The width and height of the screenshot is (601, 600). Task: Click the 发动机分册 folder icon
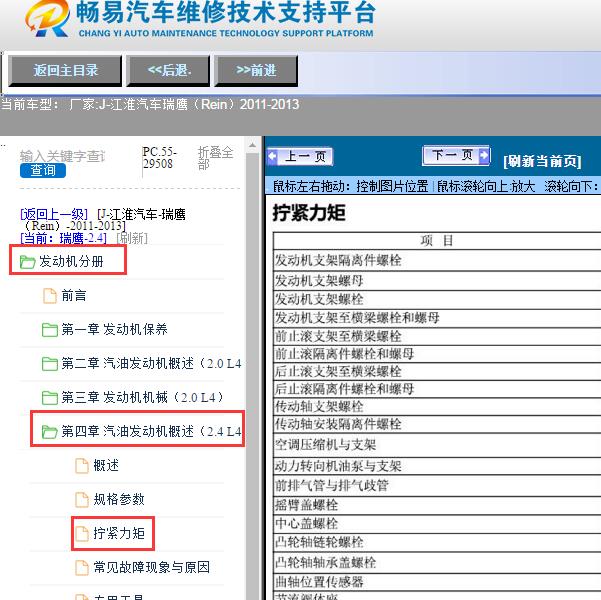pyautogui.click(x=28, y=262)
